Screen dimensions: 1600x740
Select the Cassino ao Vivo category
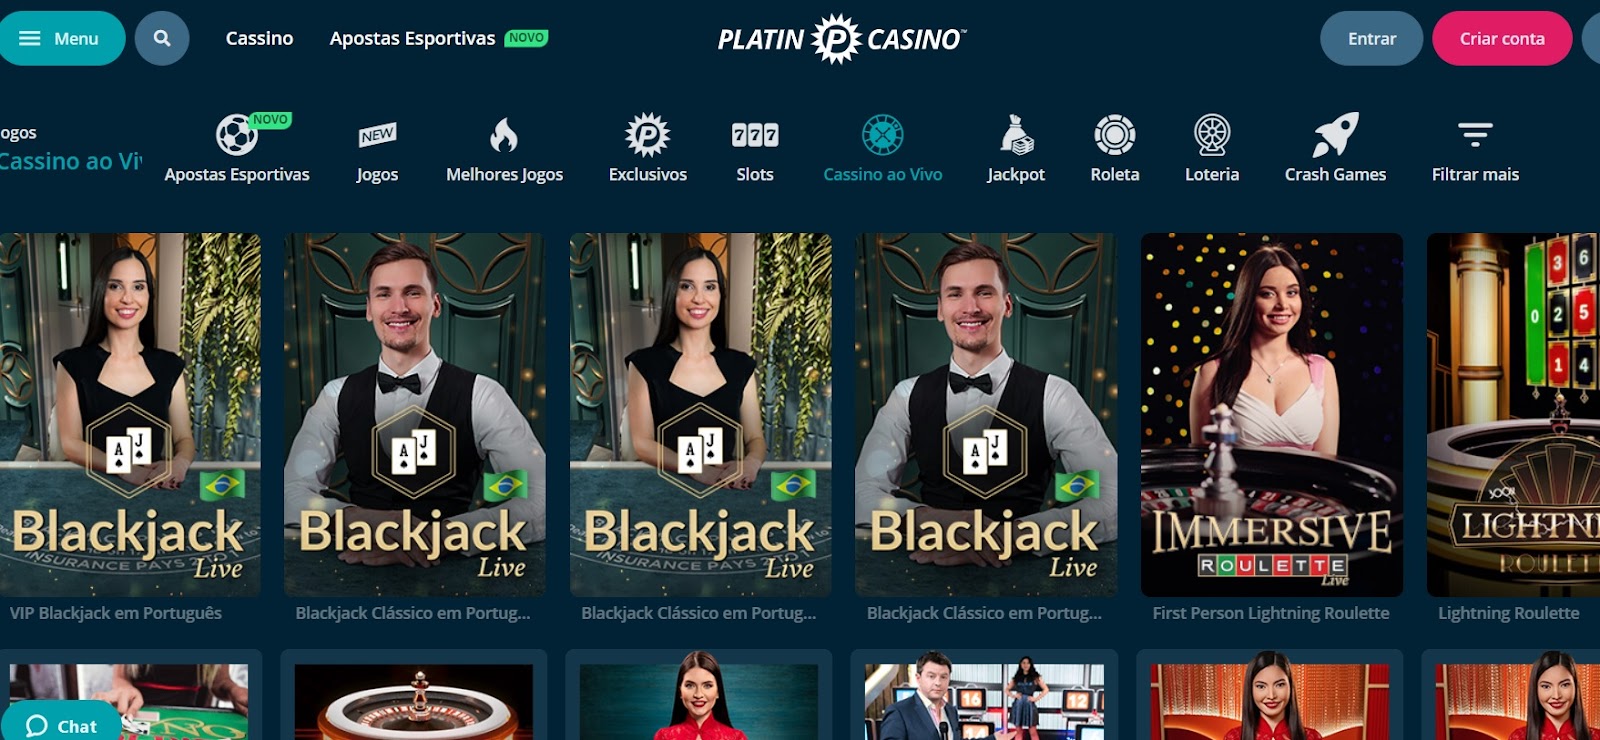883,150
